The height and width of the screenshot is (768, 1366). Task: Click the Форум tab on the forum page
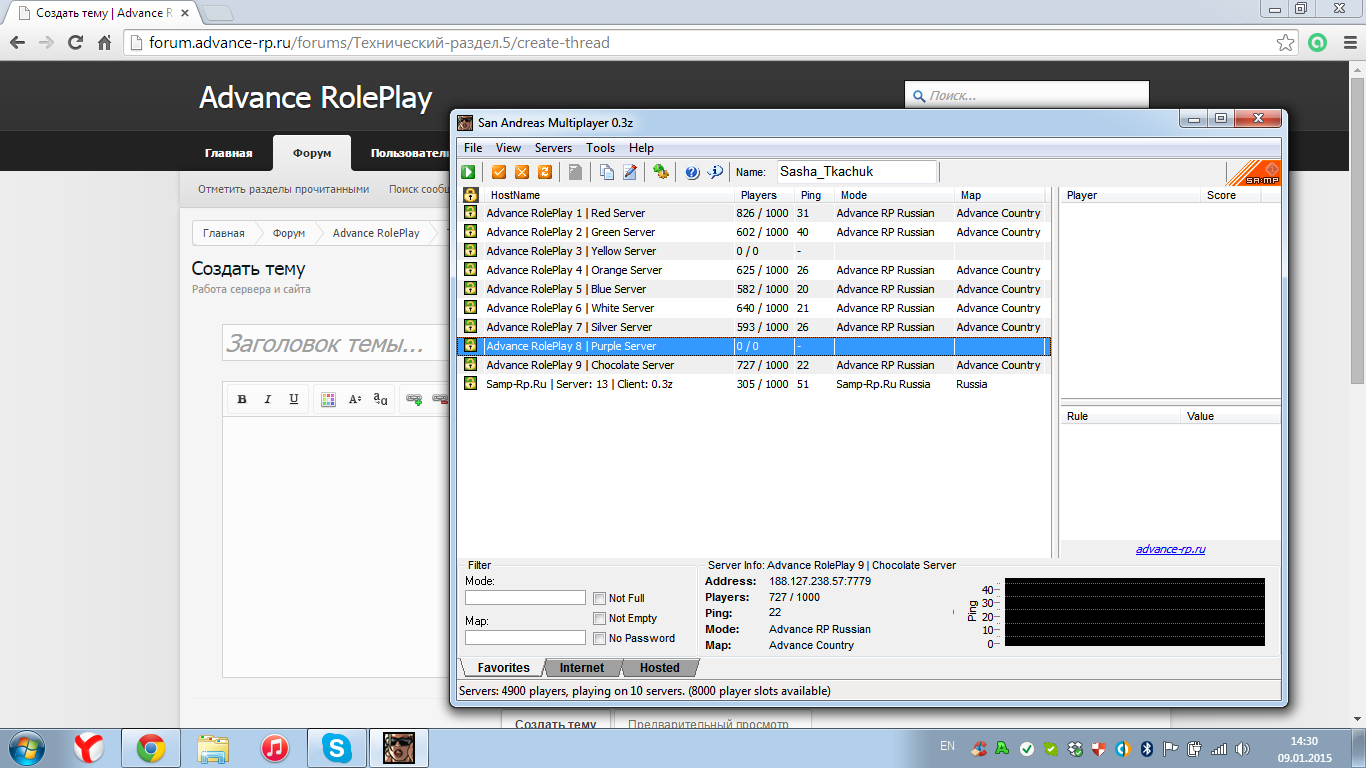point(312,153)
